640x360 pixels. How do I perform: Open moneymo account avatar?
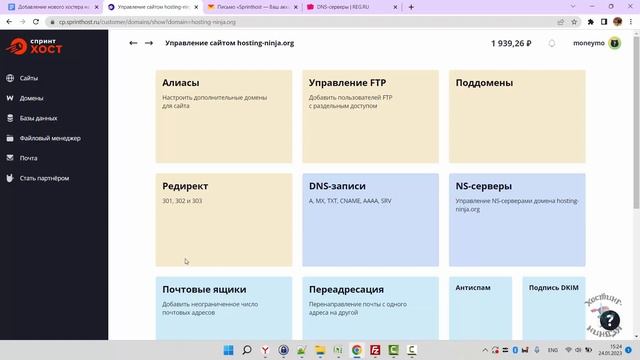click(x=615, y=43)
